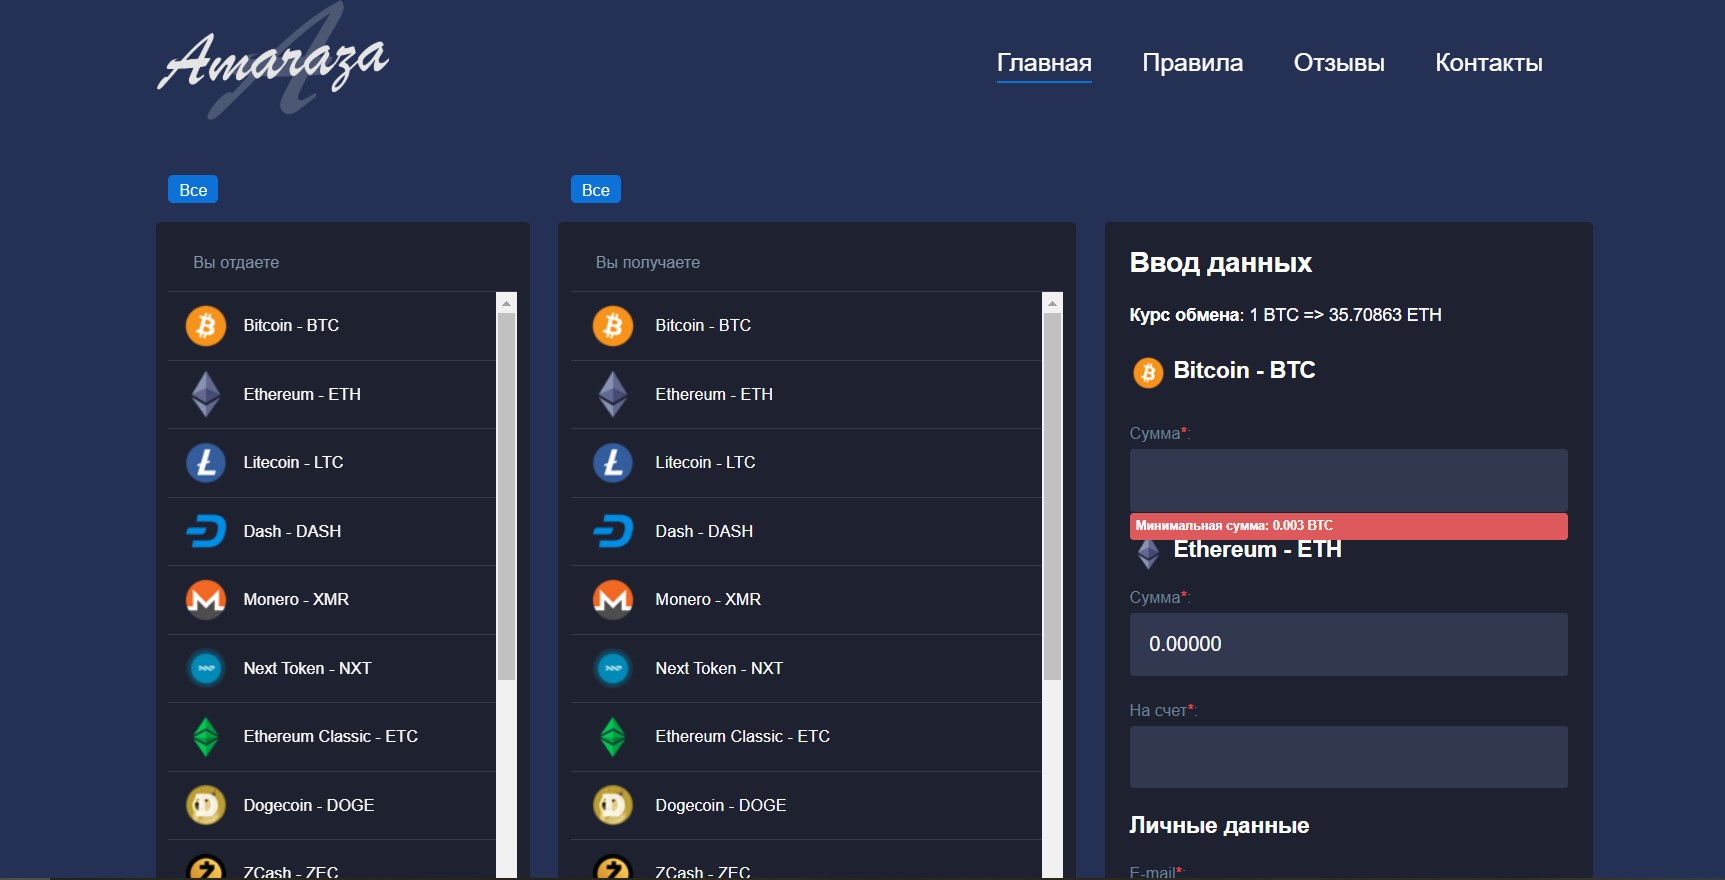Select 'Ethereum Classic - ETC' text in 'Вы отдаете'
Viewport: 1725px width, 880px height.
tap(331, 737)
